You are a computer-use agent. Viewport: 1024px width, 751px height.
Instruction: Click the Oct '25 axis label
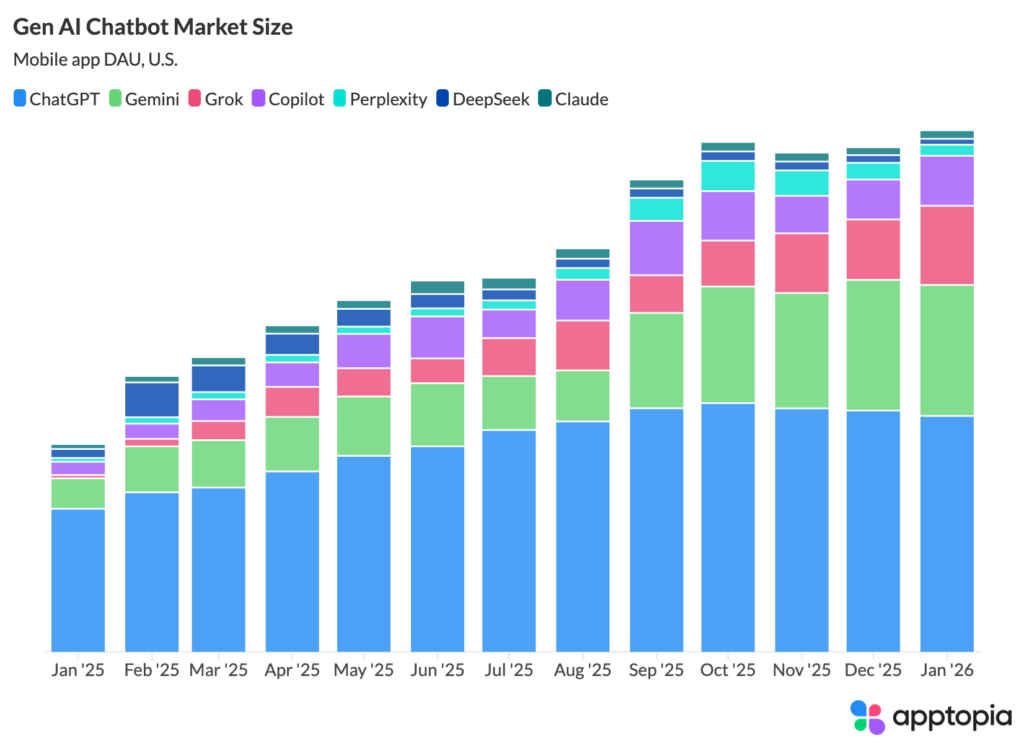728,670
